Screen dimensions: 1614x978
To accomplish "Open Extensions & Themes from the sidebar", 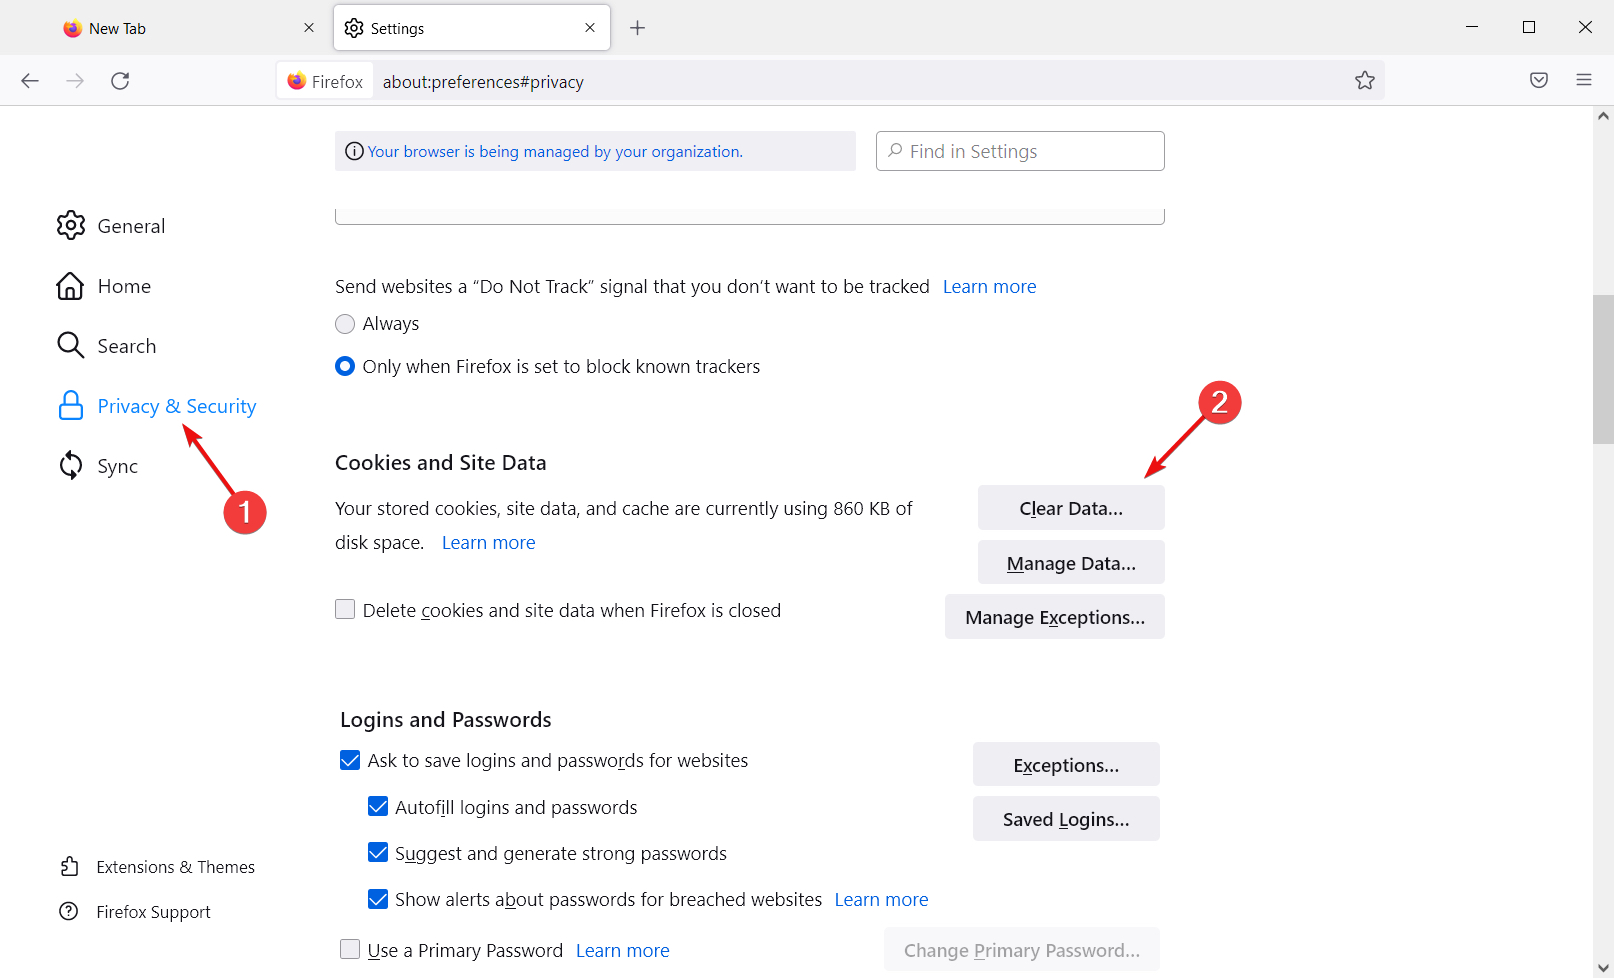I will 176,866.
